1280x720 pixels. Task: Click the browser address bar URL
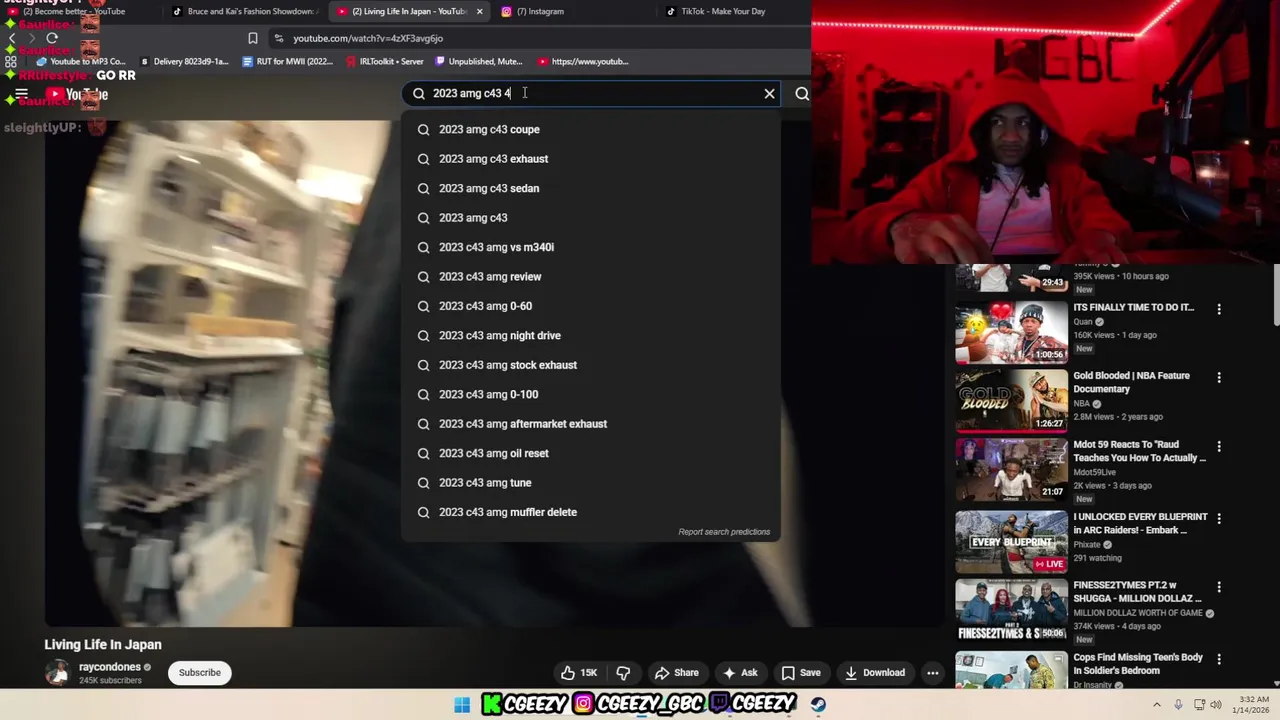point(368,38)
